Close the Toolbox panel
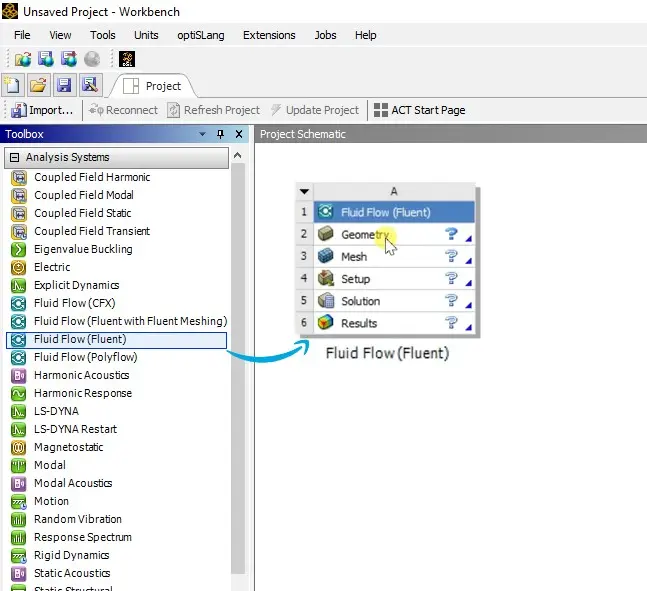 point(239,134)
